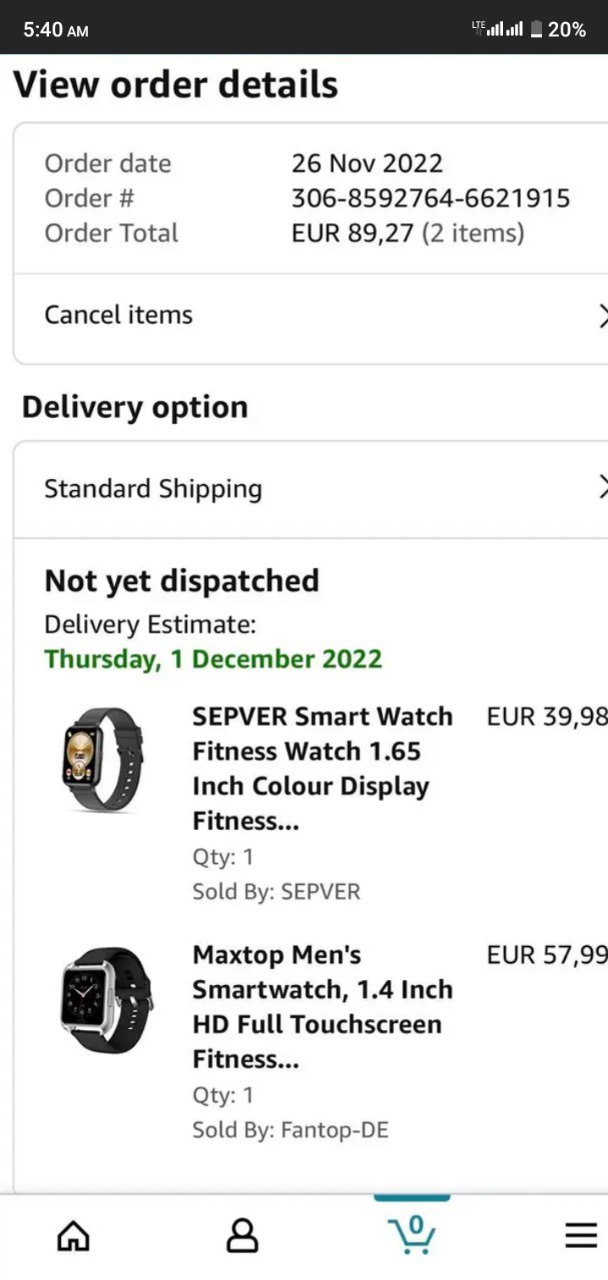Open the account profile icon
This screenshot has height=1280, width=608.
[x=242, y=1237]
